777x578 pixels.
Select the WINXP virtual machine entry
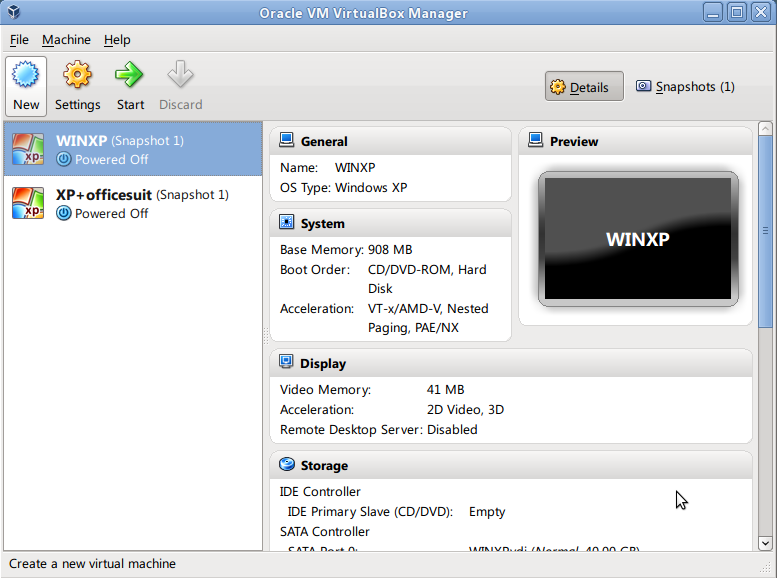click(x=133, y=149)
